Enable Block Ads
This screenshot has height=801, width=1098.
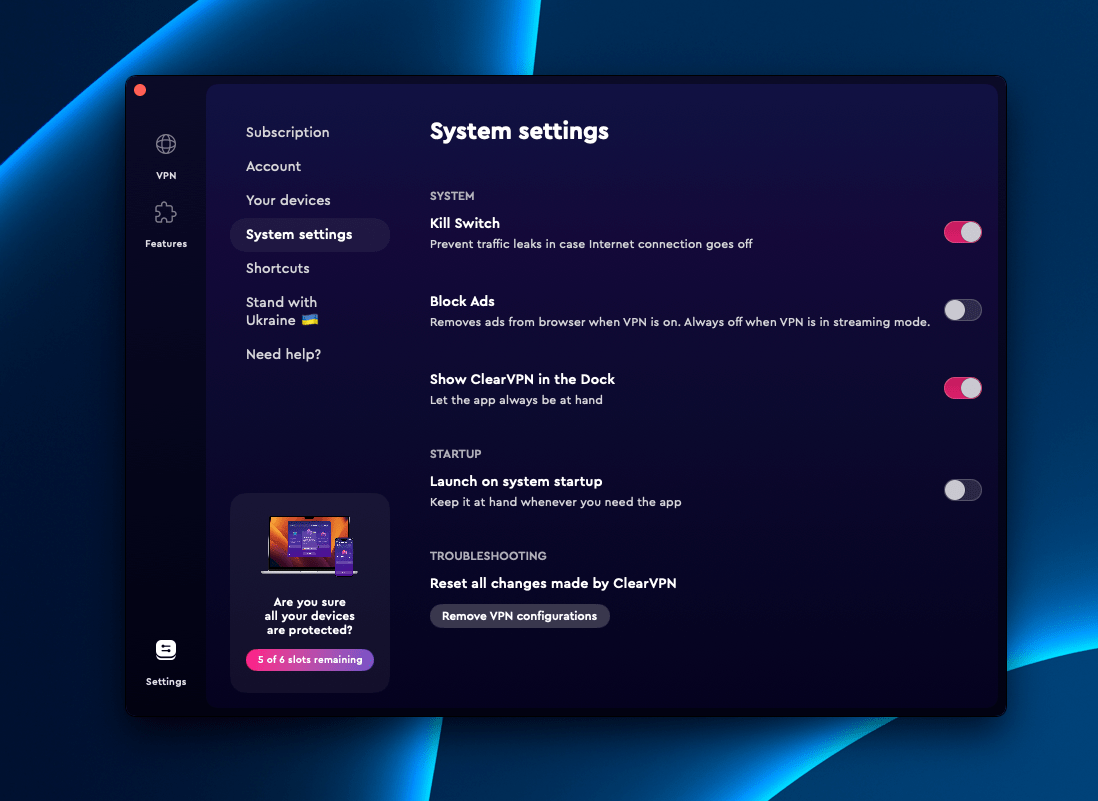pos(962,310)
